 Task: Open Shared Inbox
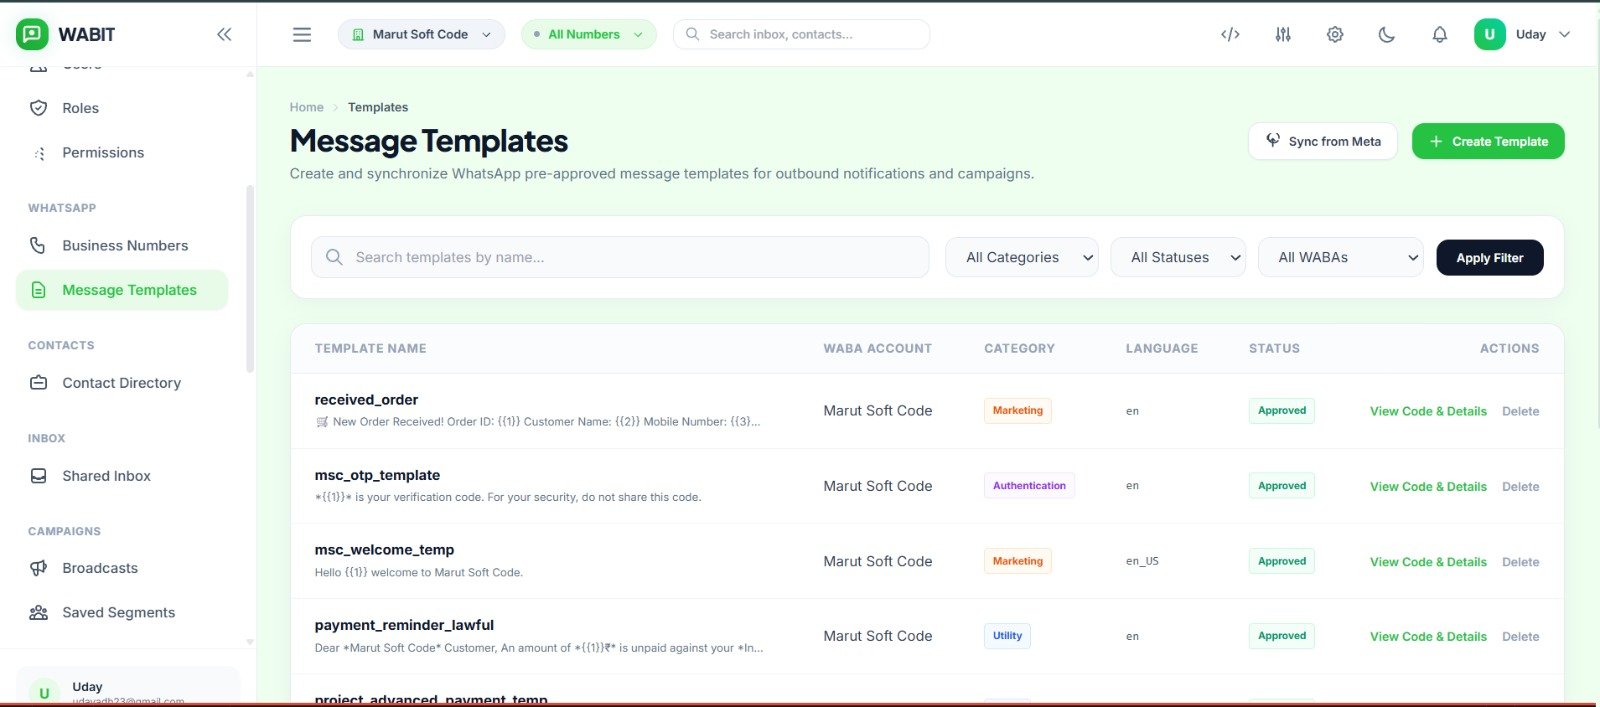122,476
